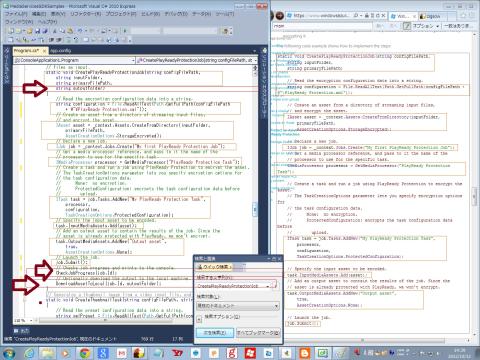Open the デバッグ(D) menu

[176, 14]
